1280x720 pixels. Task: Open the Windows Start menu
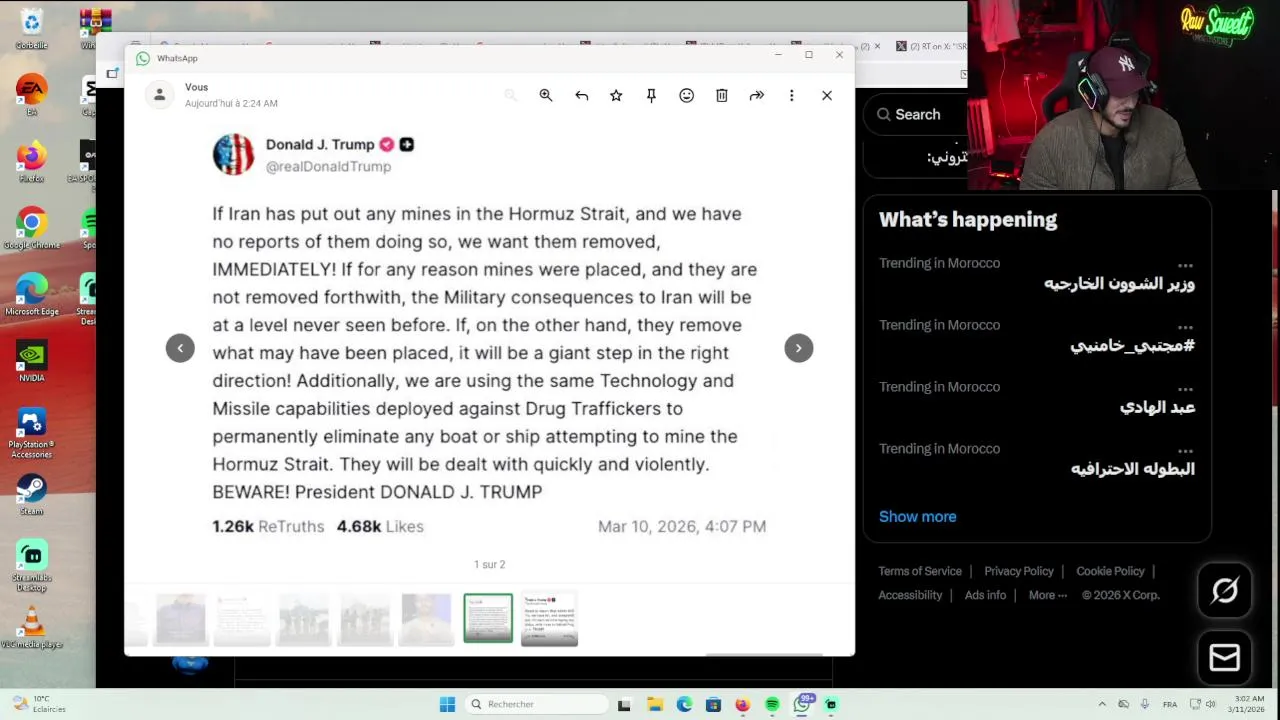point(447,704)
